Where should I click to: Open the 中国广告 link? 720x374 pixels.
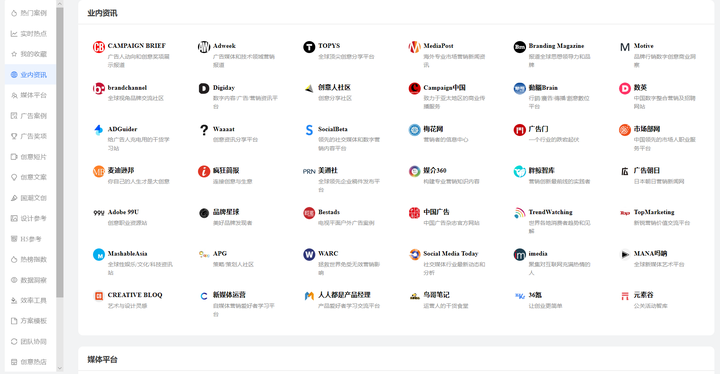436,212
